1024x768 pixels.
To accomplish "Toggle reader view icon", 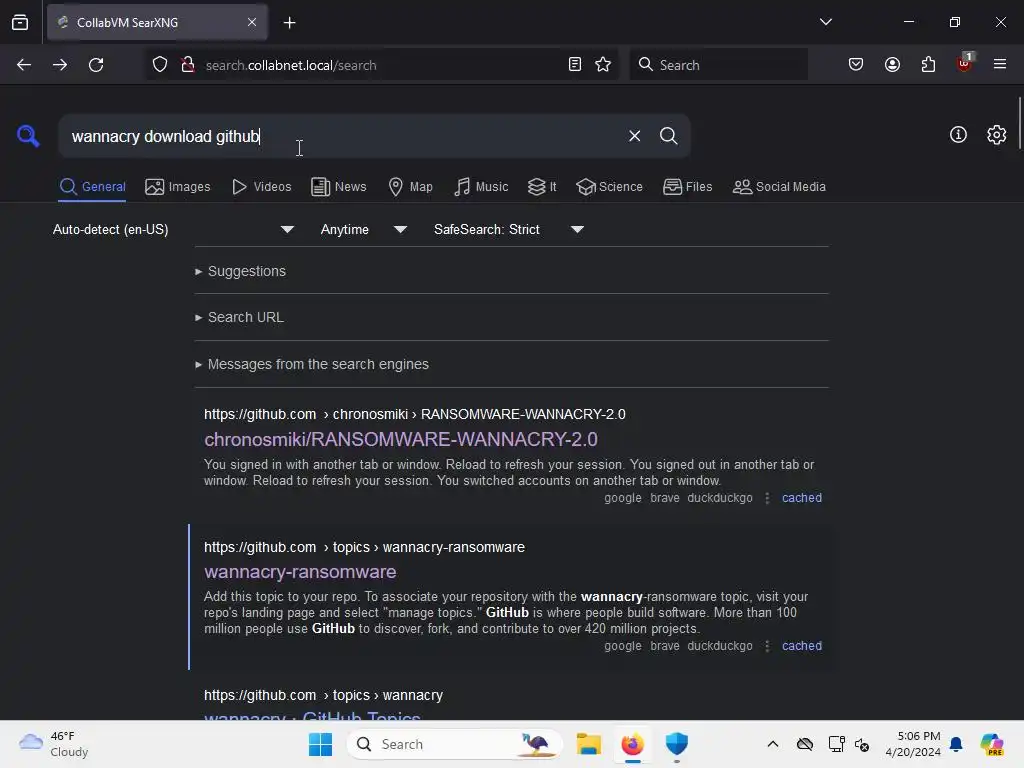I will pyautogui.click(x=575, y=64).
